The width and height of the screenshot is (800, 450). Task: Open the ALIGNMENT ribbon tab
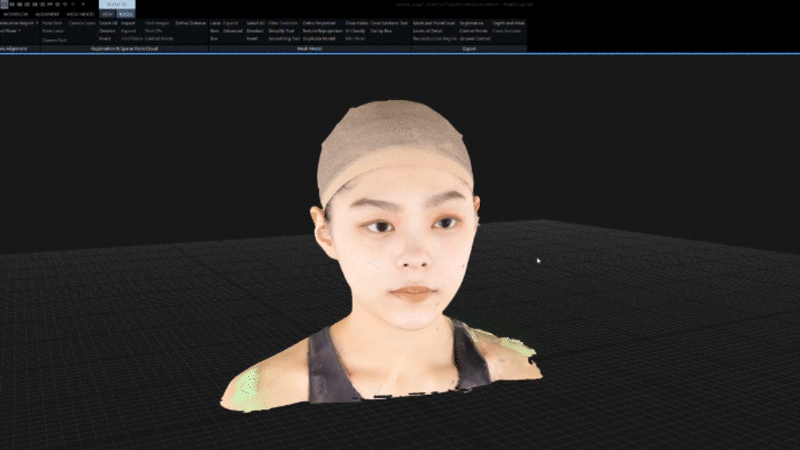47,14
